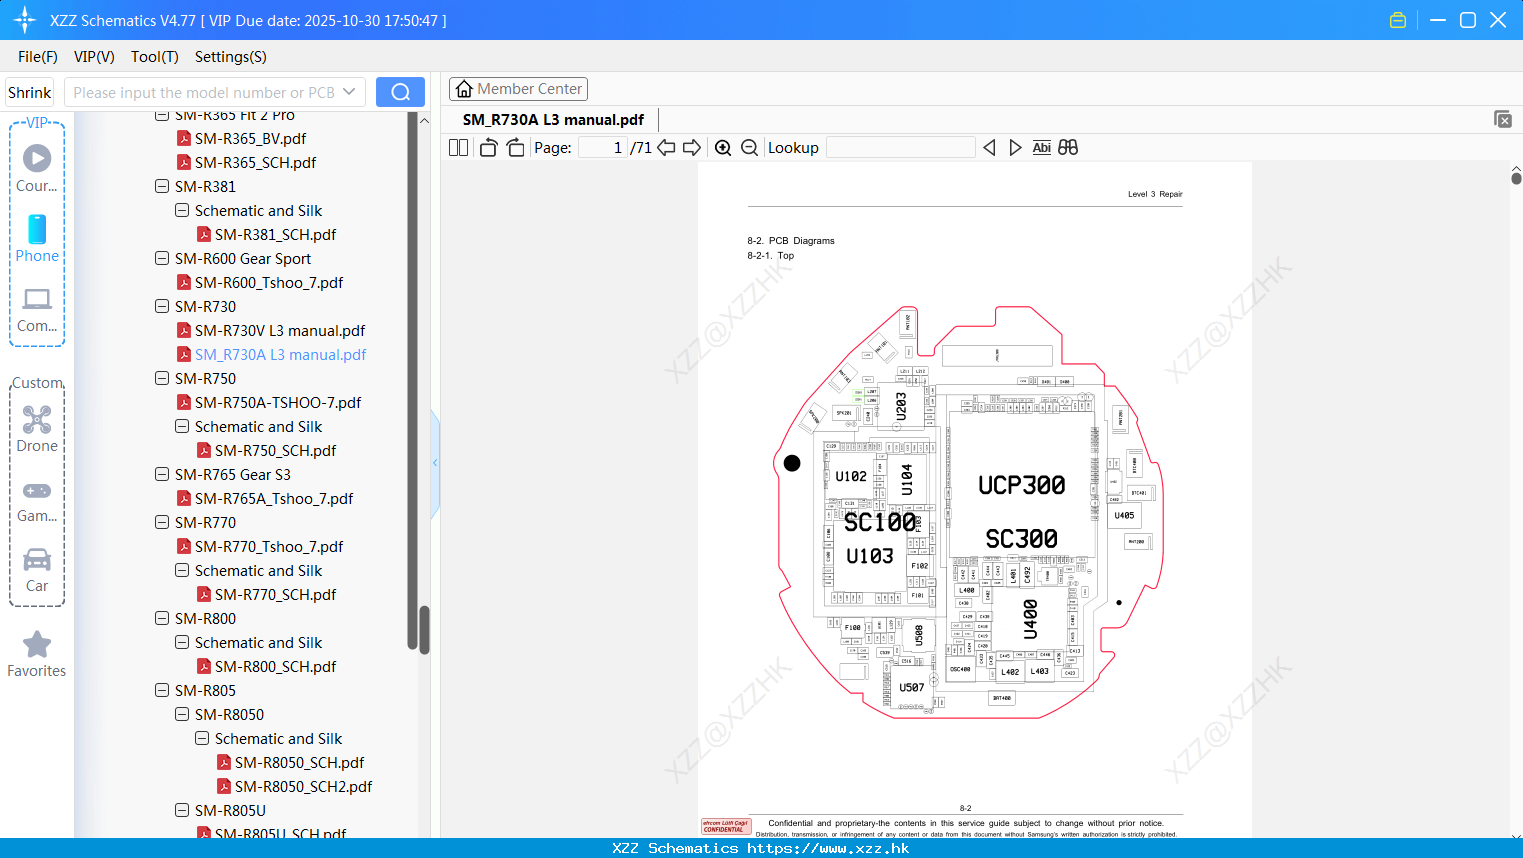
Task: Select the Phone category
Action: click(x=37, y=238)
